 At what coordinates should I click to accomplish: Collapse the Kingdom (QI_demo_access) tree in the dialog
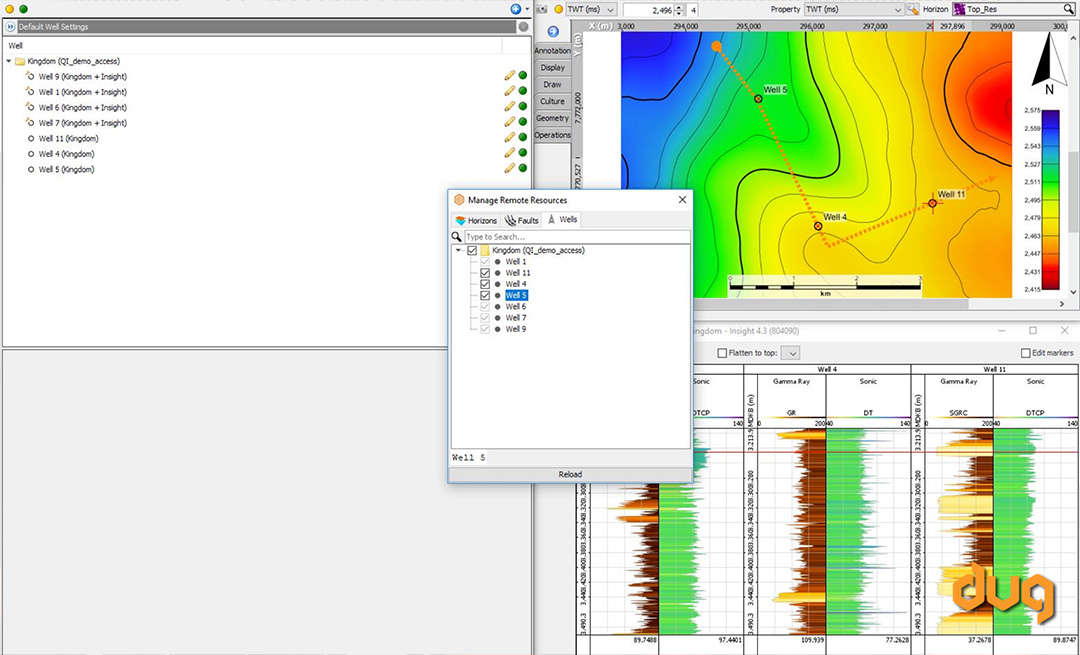(459, 250)
